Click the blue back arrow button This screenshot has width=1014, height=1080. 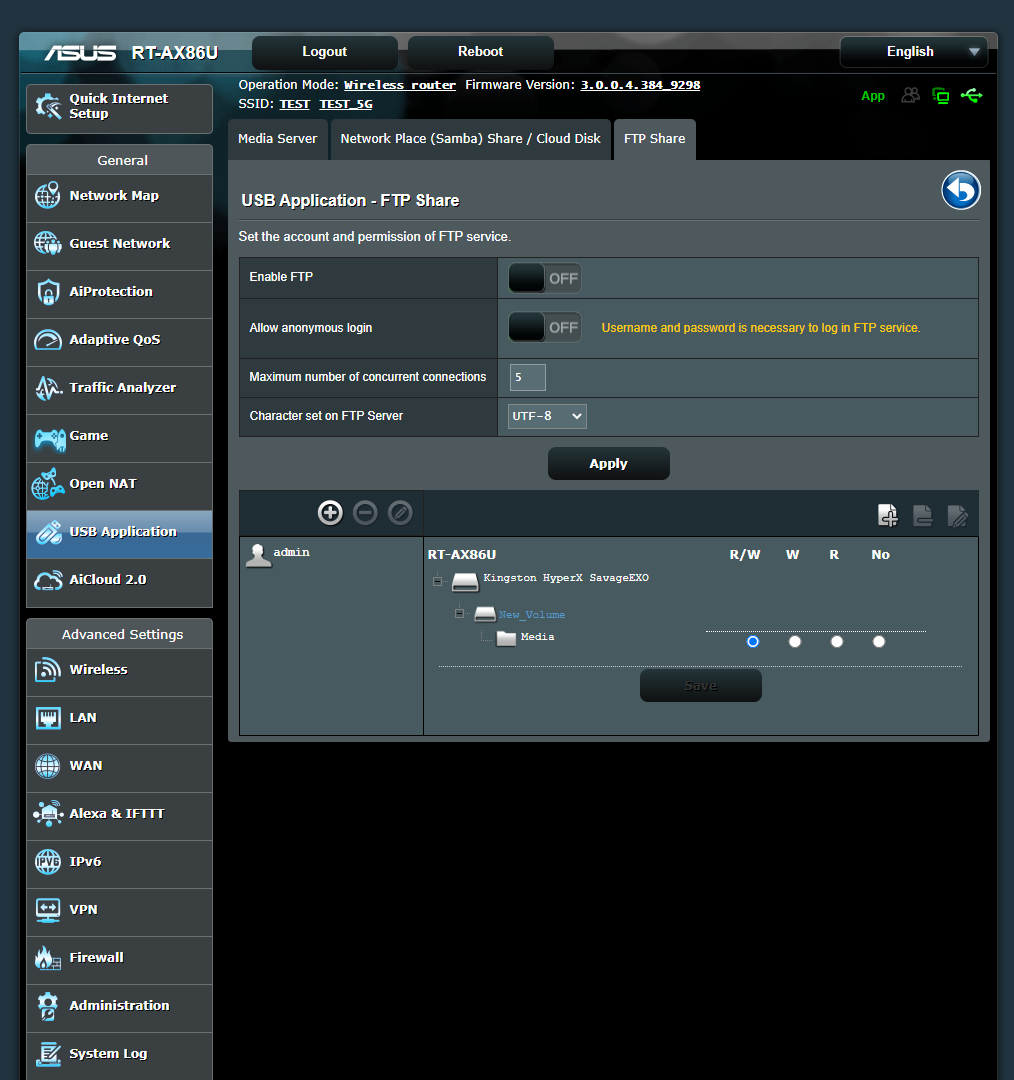960,190
